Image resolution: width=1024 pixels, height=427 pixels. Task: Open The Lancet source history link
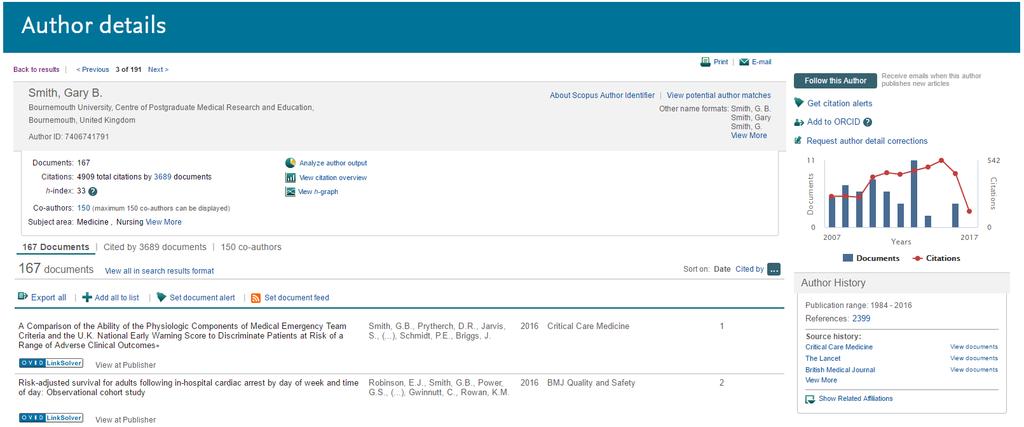pos(823,358)
